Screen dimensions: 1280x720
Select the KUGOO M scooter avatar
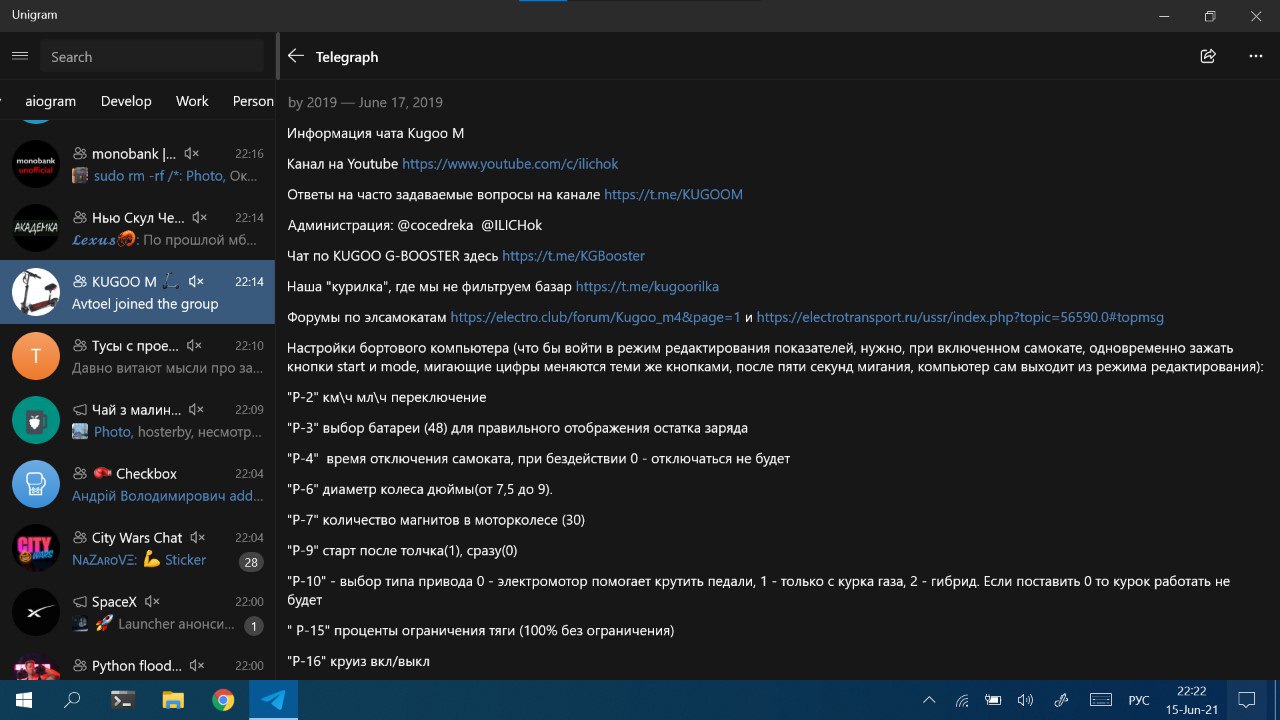(36, 292)
